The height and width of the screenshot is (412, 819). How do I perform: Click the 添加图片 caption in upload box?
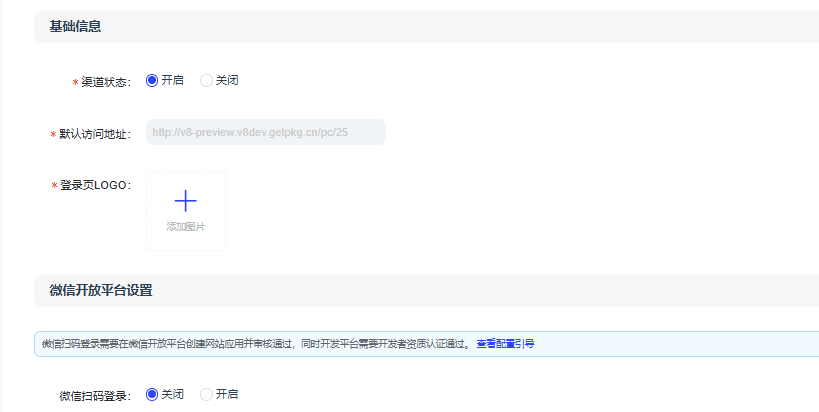point(185,227)
